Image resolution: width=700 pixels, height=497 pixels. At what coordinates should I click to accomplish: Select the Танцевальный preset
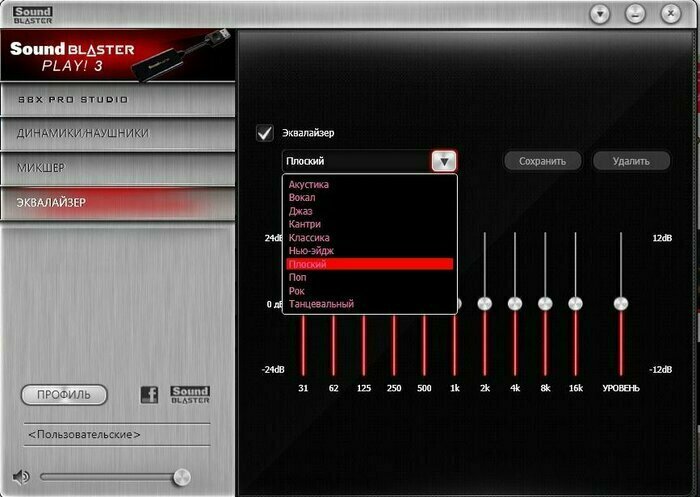click(x=321, y=304)
